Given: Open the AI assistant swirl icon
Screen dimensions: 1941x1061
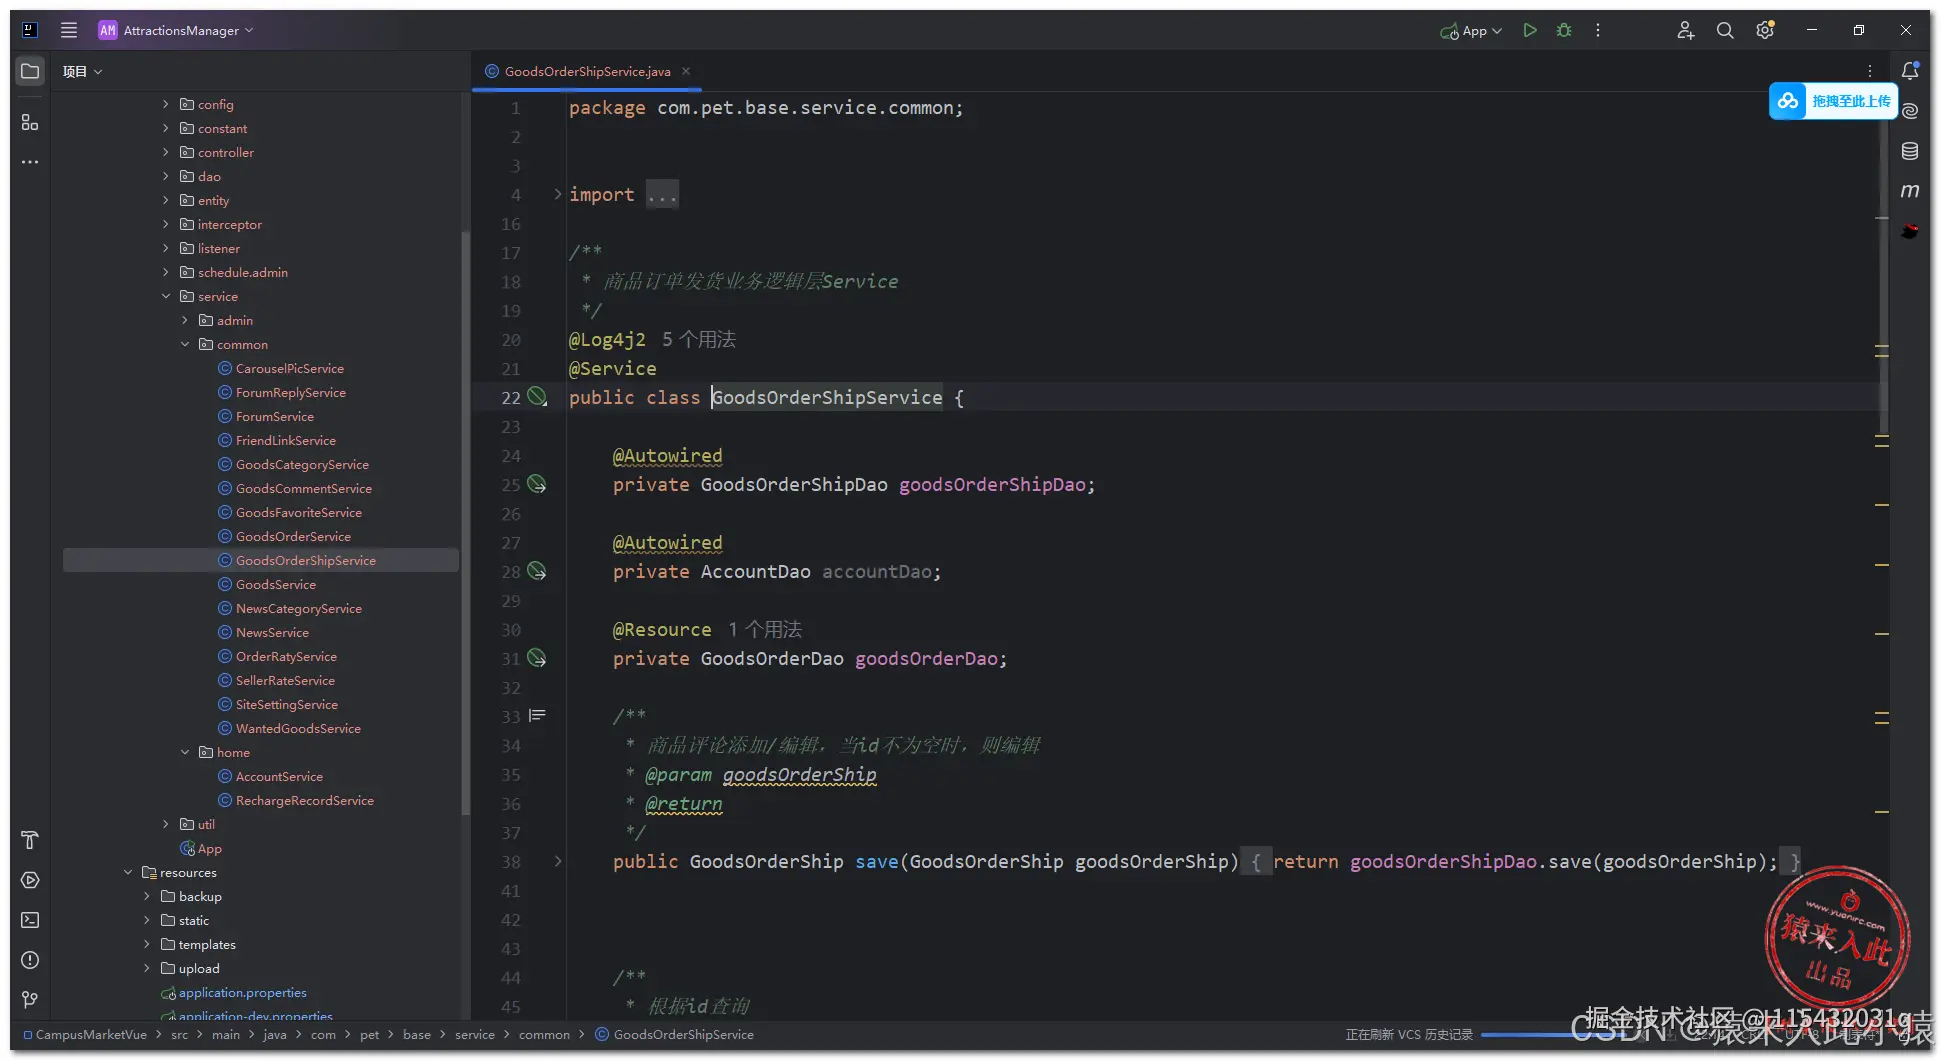Looking at the screenshot, I should 1910,111.
